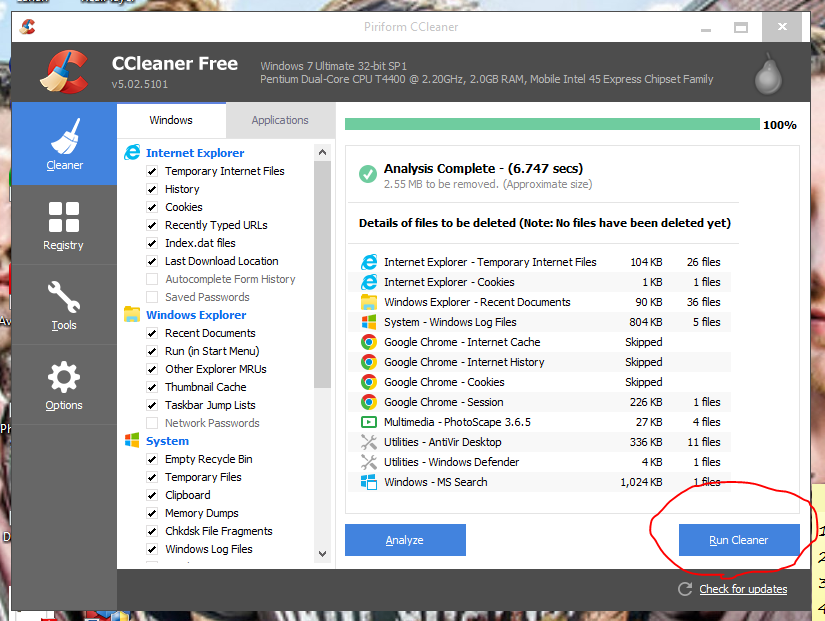The width and height of the screenshot is (825, 621).
Task: Click IE icon beside Temporary Internet Files result
Action: pos(369,262)
